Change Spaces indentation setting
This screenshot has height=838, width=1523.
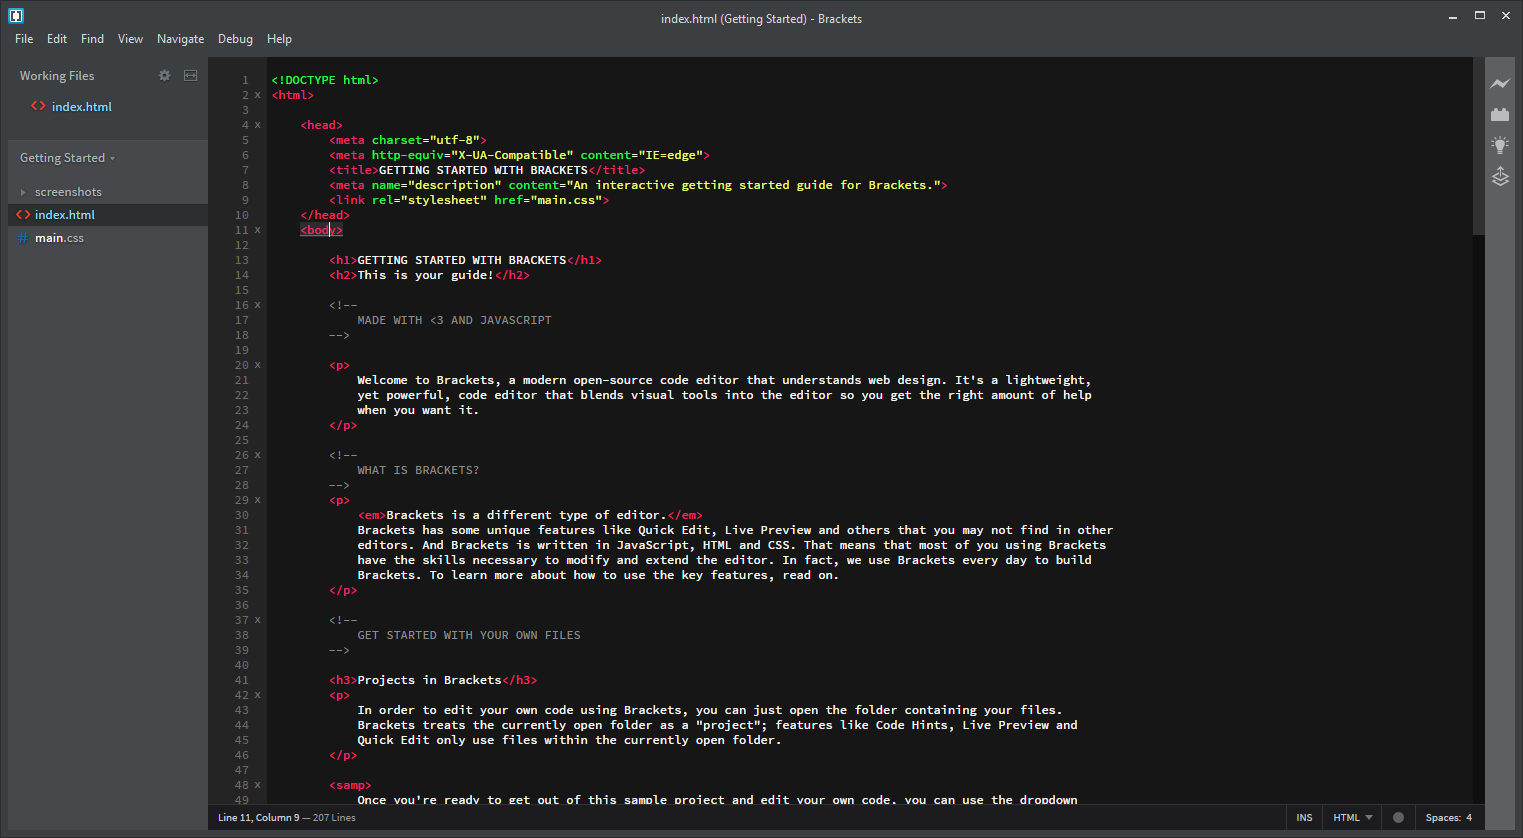click(x=1443, y=818)
